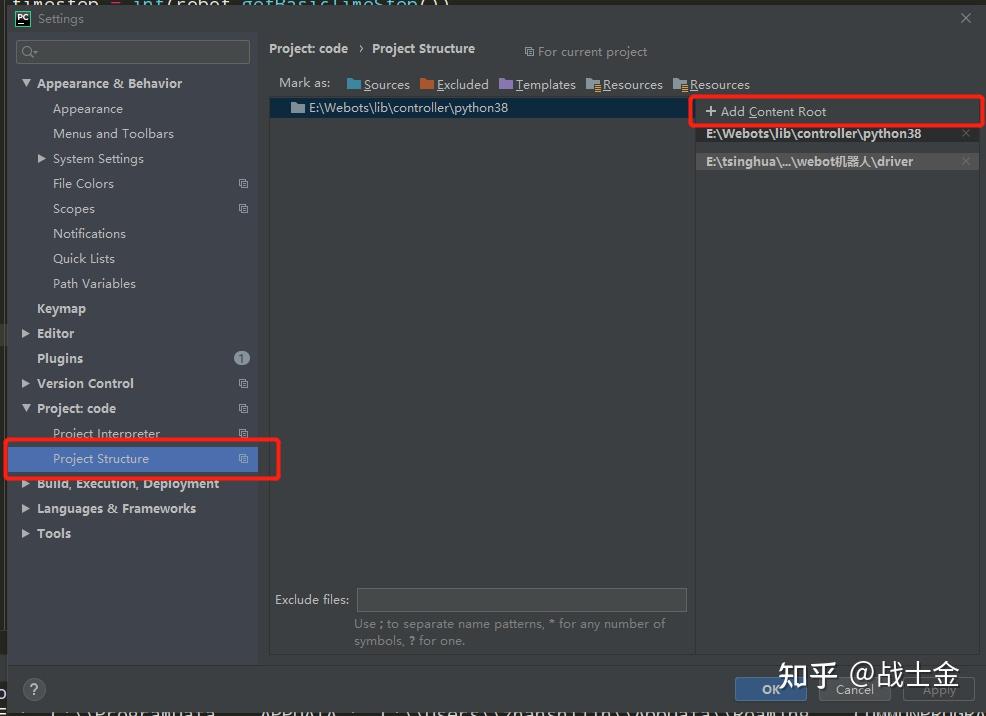
Task: Select Project Interpreter in the sidebar
Action: tap(106, 433)
